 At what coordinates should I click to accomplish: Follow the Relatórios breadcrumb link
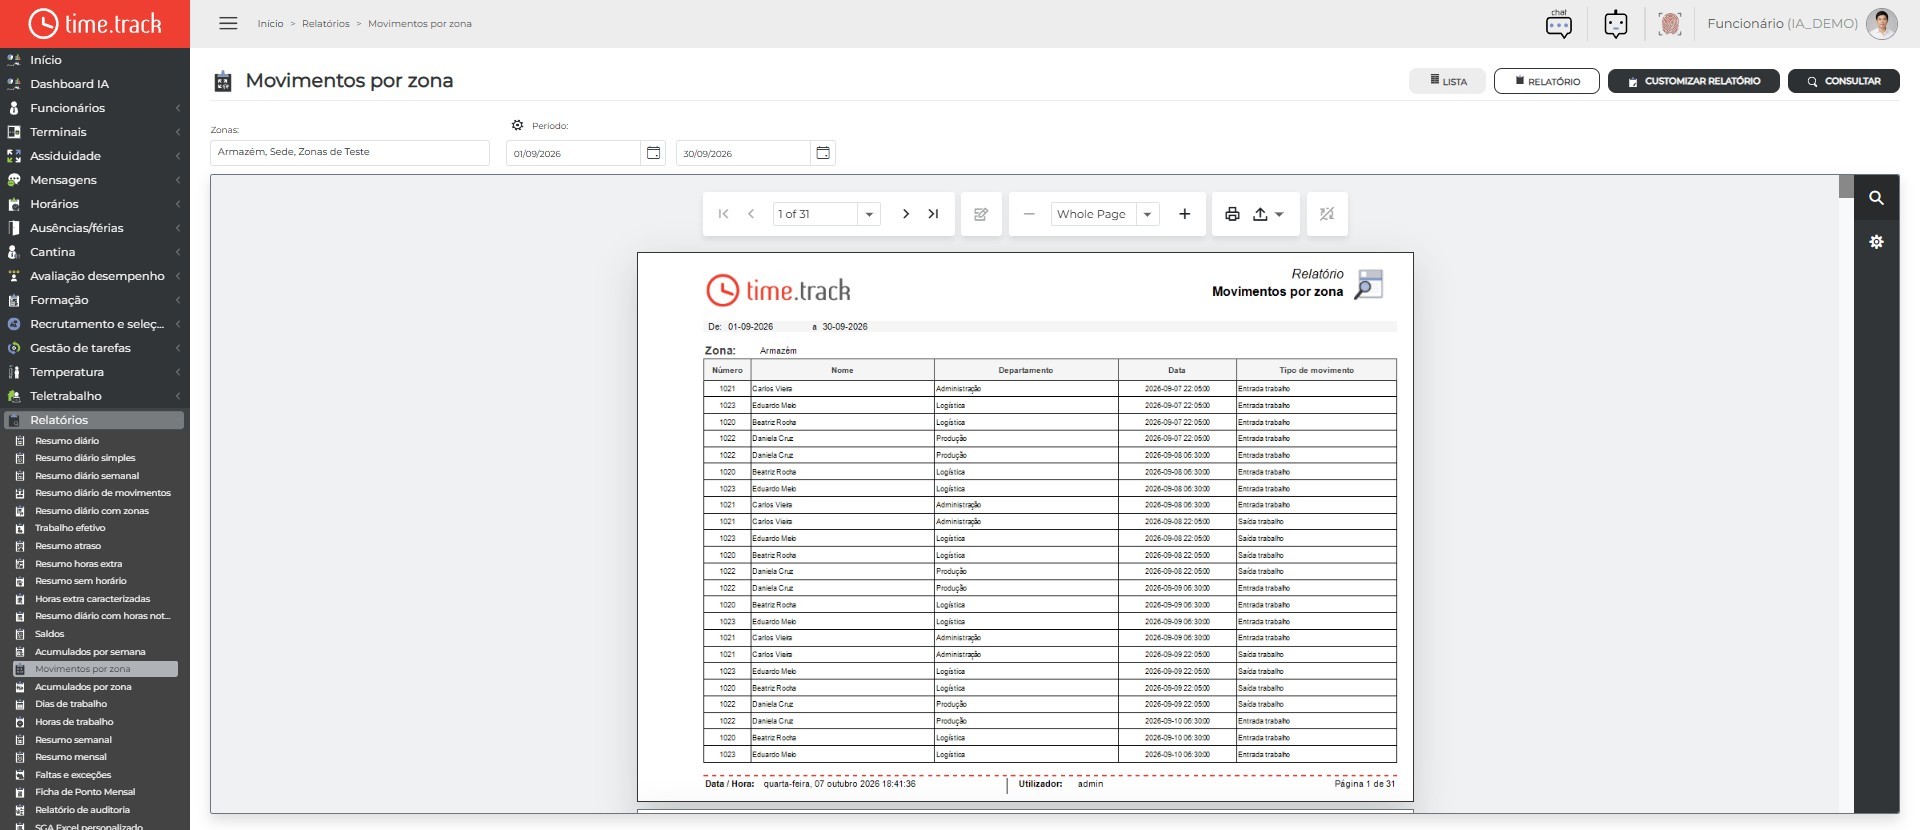pos(326,24)
